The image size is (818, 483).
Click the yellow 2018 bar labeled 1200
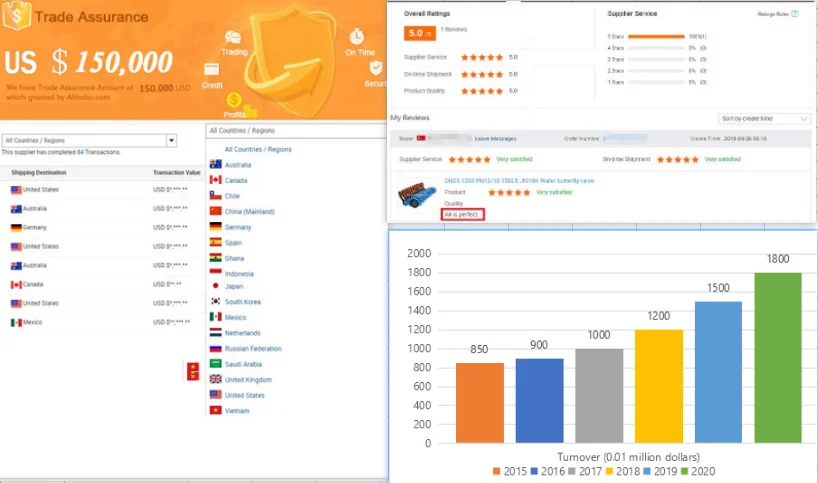point(658,387)
